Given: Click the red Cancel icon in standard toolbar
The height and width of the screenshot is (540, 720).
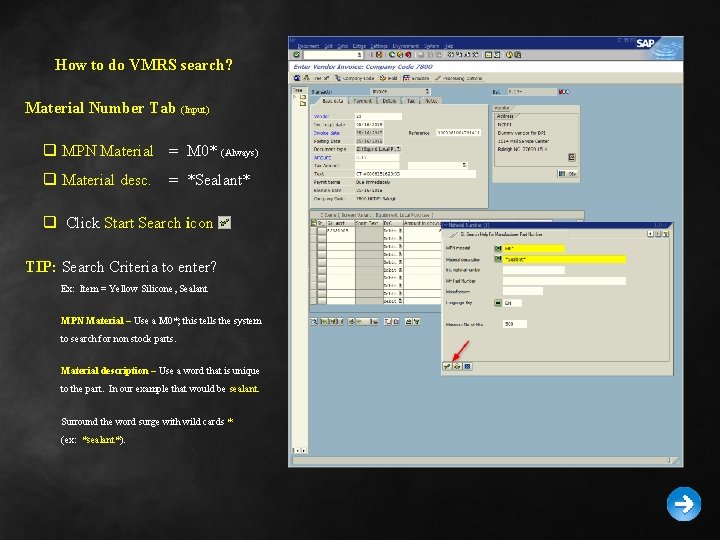Looking at the screenshot, I should 408,55.
